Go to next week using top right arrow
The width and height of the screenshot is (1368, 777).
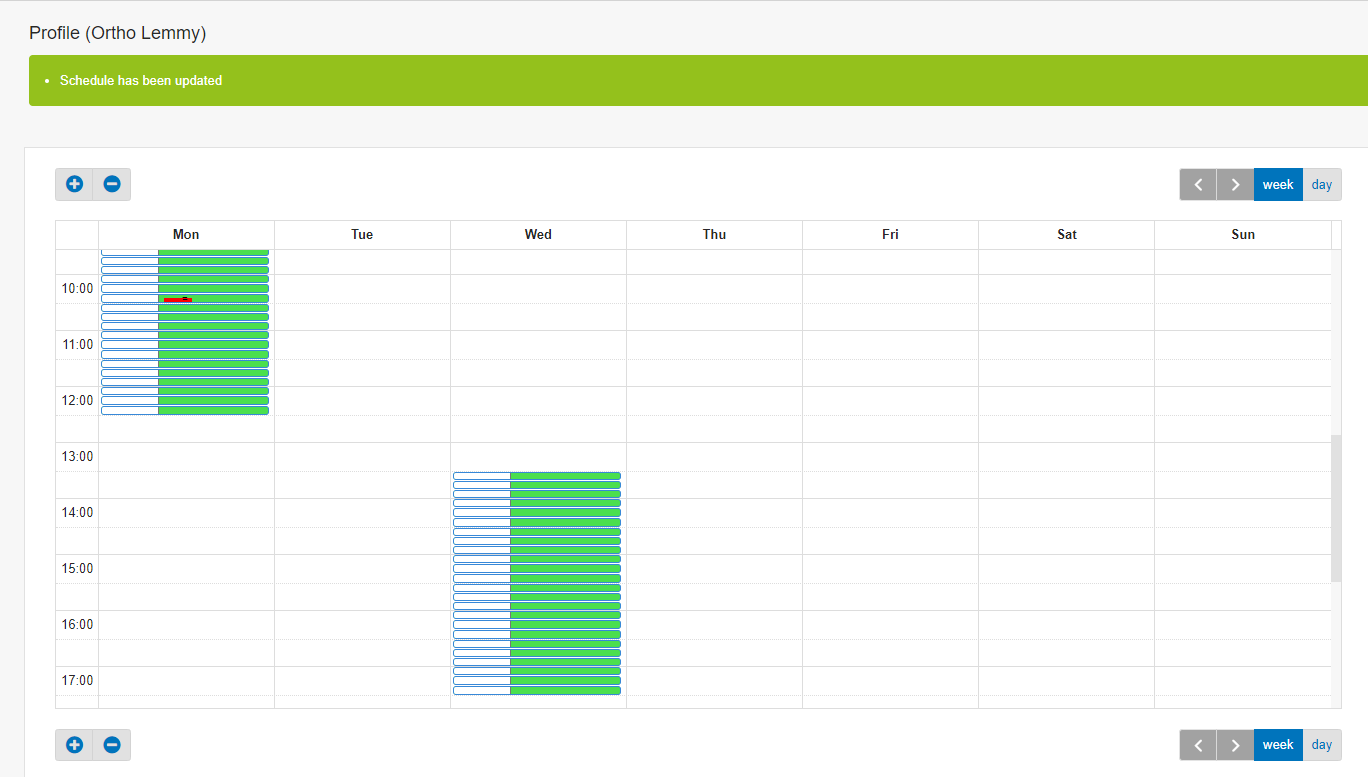point(1235,185)
